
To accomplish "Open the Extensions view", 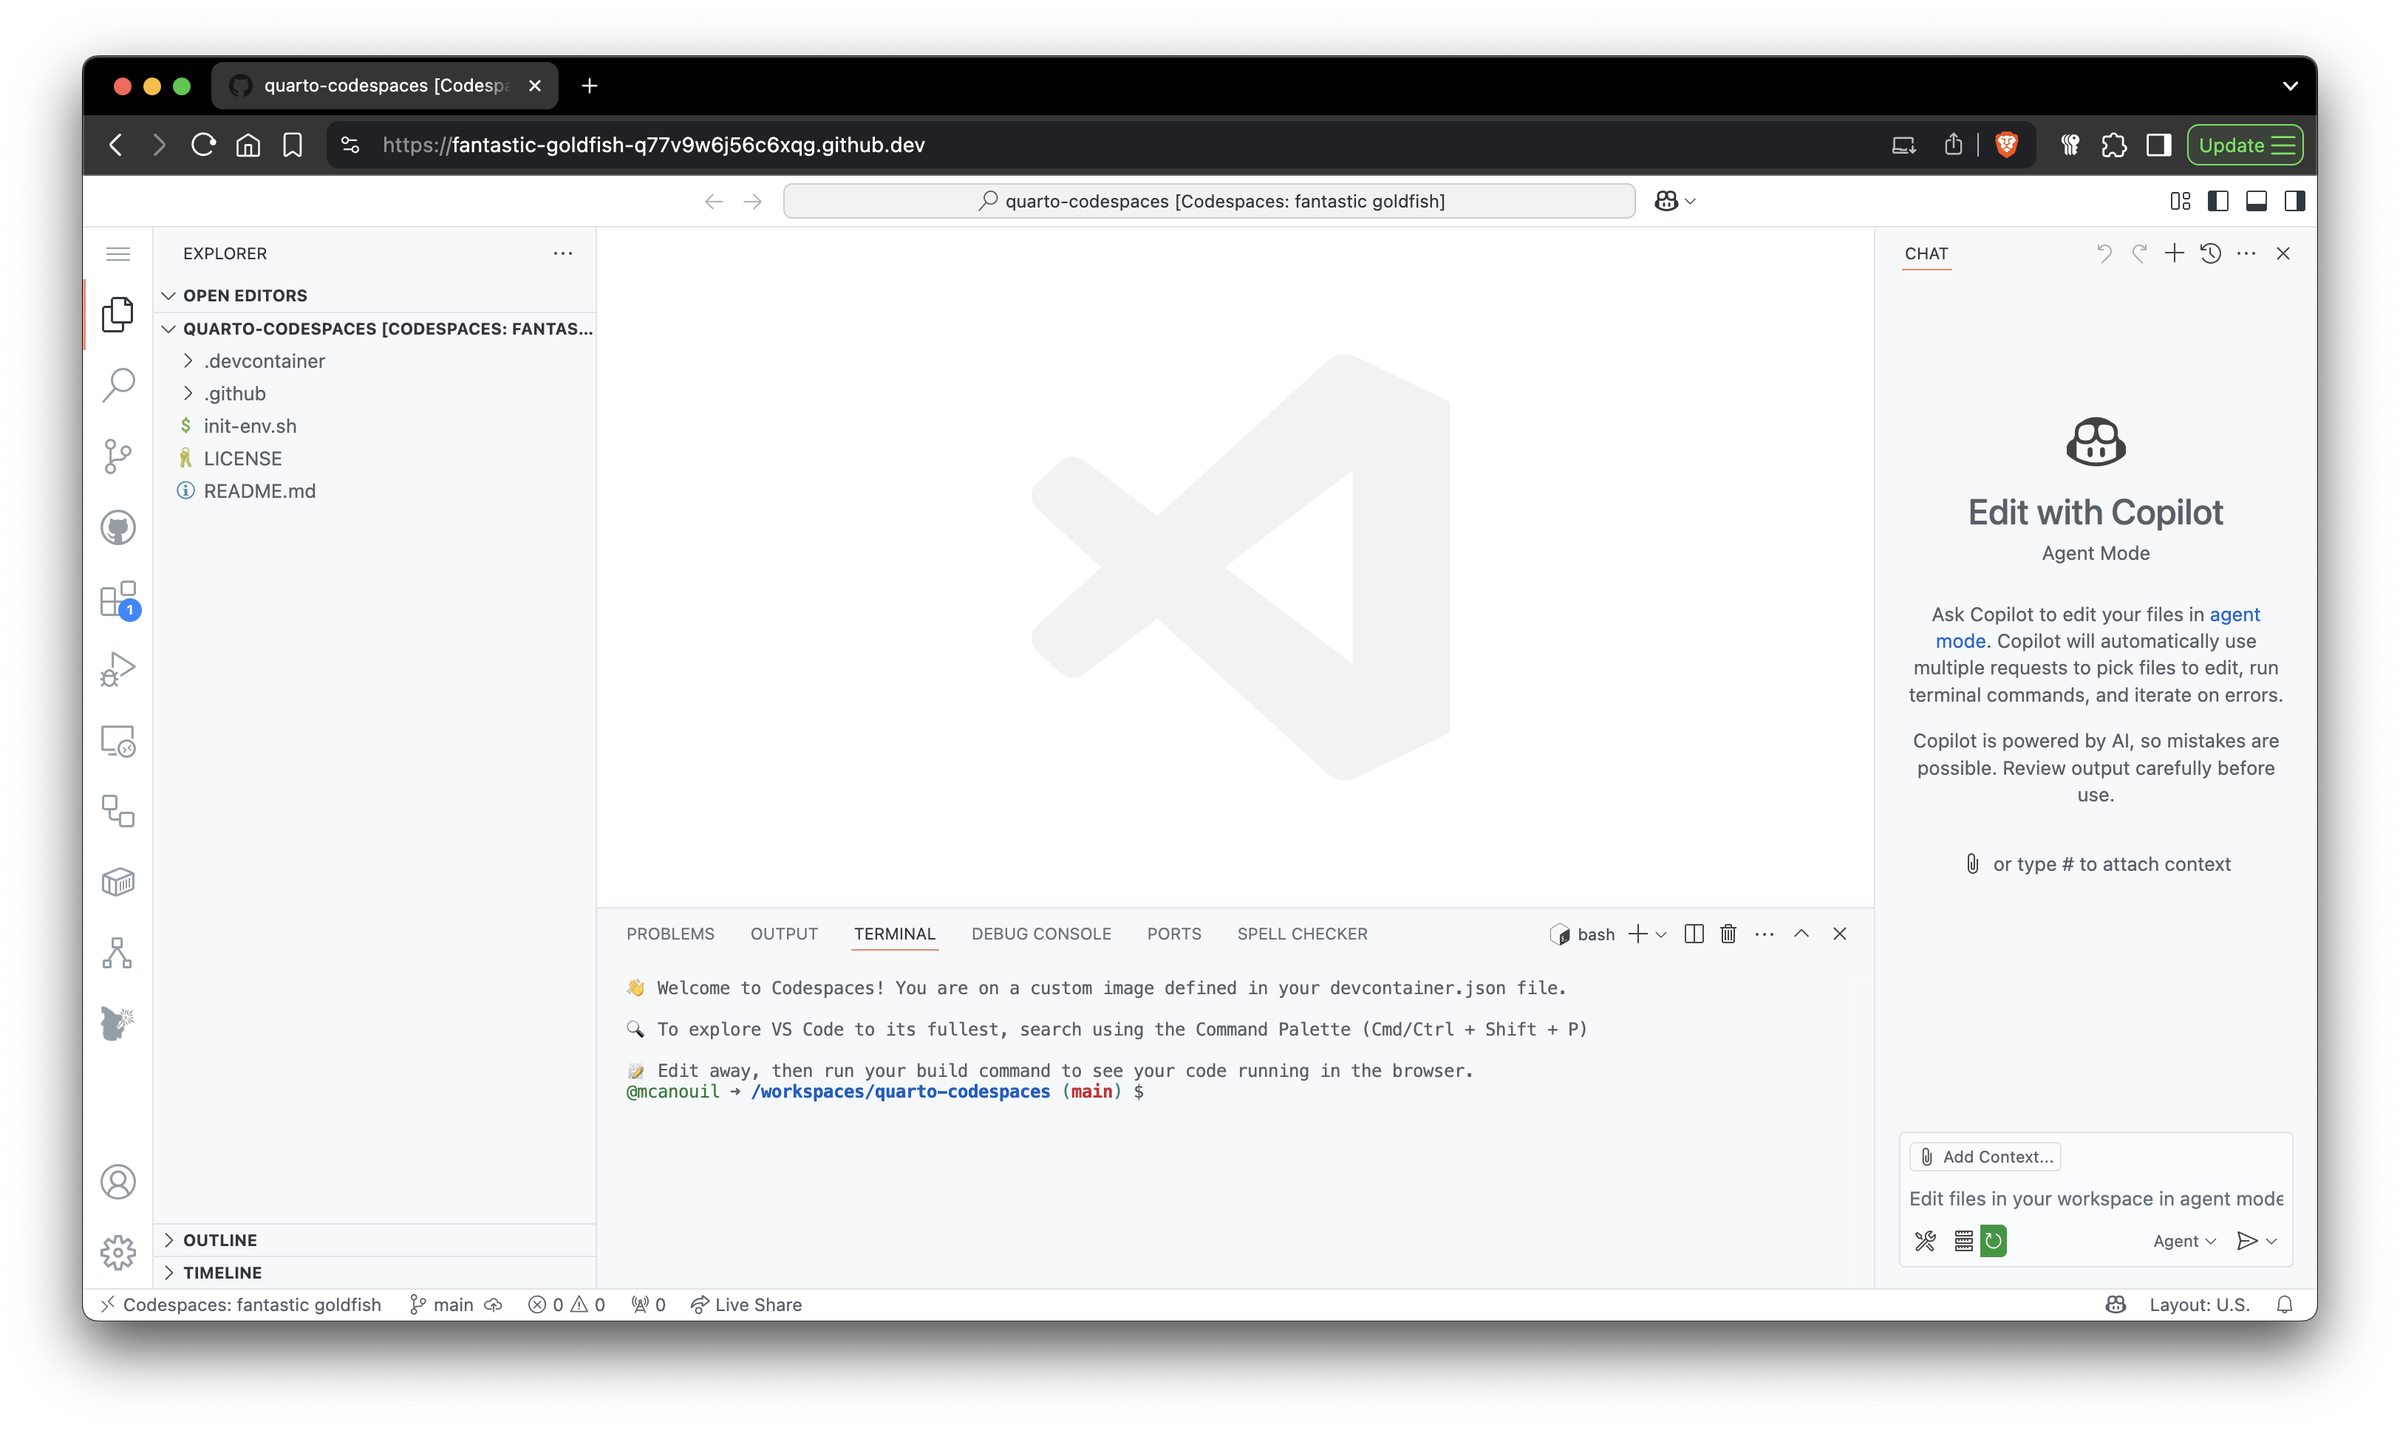I will [x=118, y=598].
